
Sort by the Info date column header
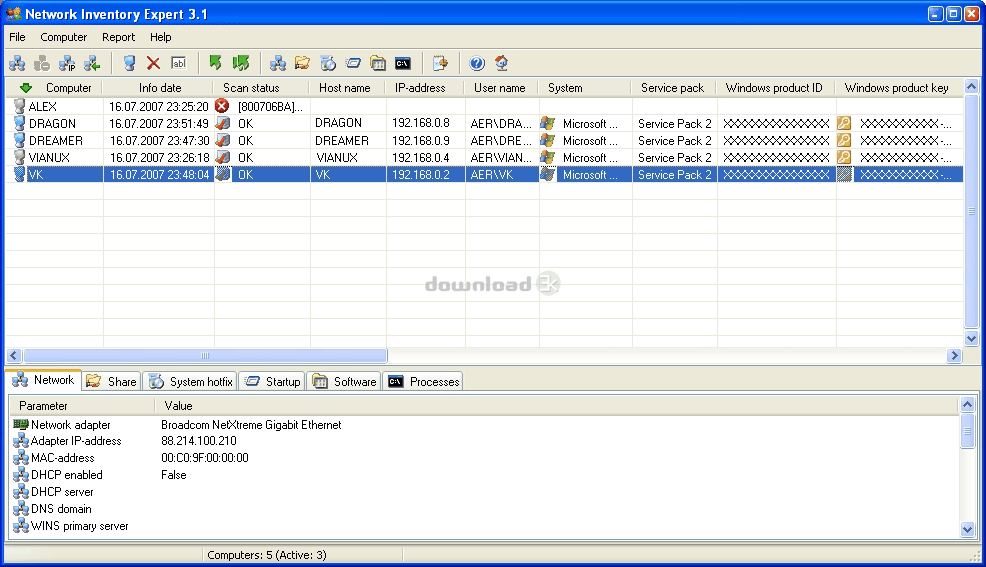[160, 88]
